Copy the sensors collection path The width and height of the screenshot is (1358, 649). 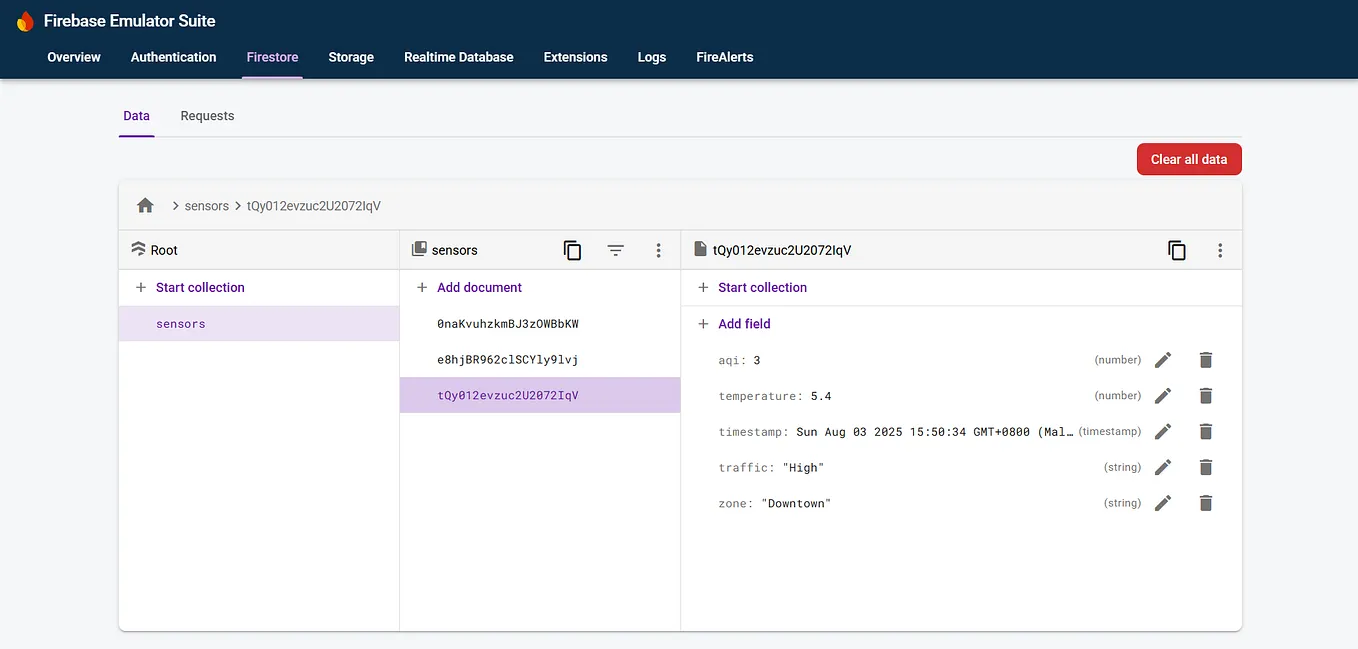point(572,250)
